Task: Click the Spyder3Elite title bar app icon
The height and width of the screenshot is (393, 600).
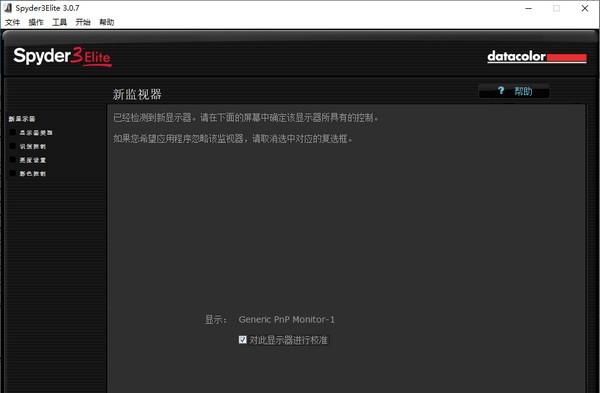Action: [x=8, y=8]
